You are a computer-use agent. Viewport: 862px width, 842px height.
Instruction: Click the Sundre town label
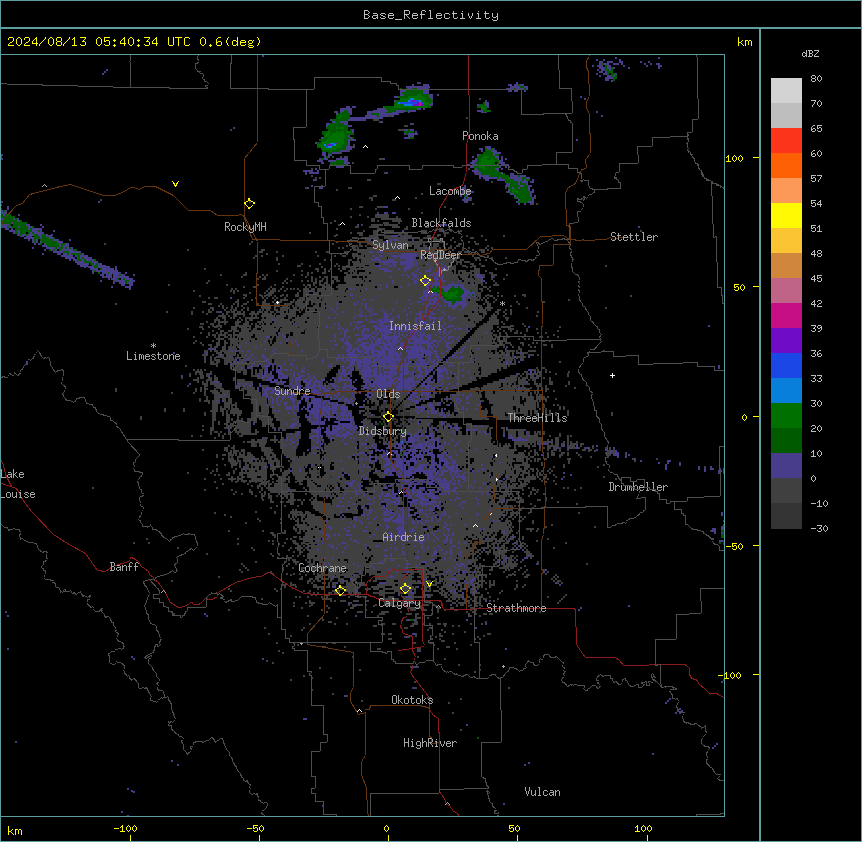[292, 391]
